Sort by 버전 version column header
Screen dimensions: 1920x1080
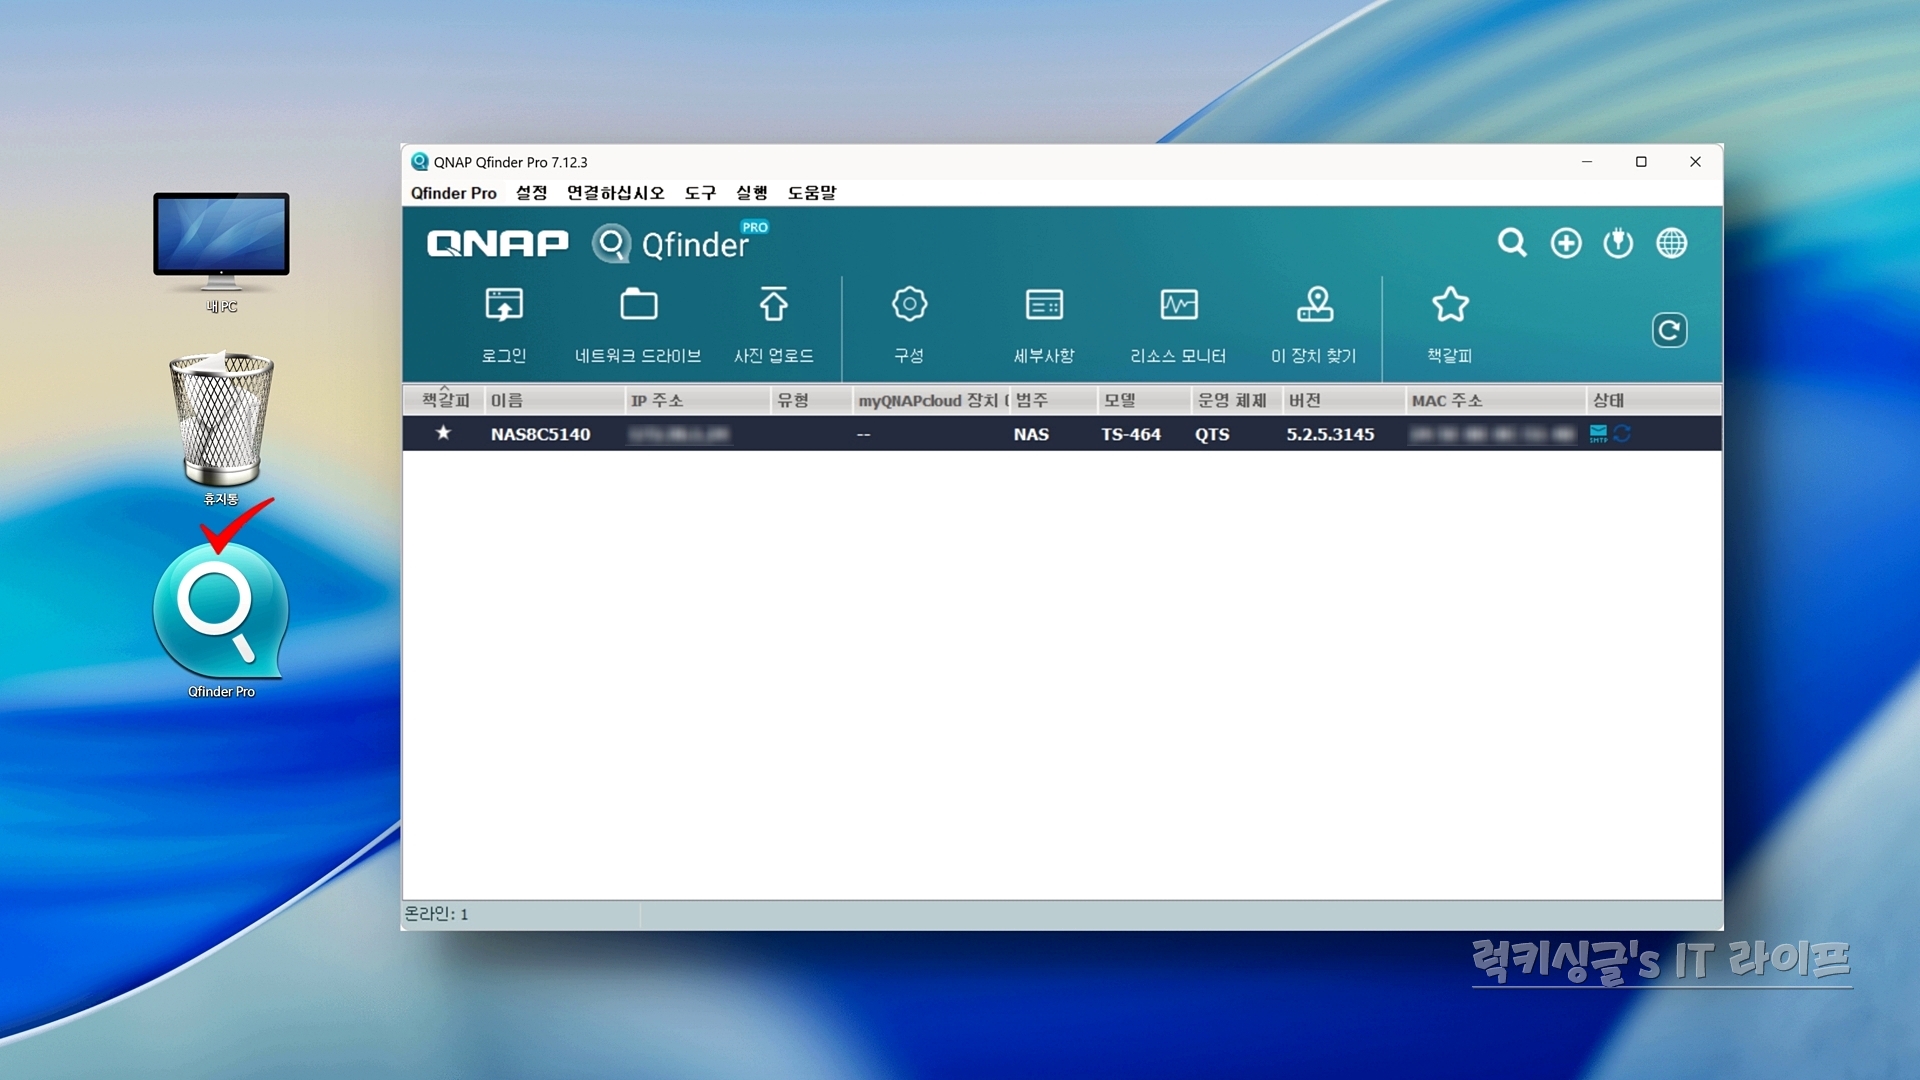1344,400
